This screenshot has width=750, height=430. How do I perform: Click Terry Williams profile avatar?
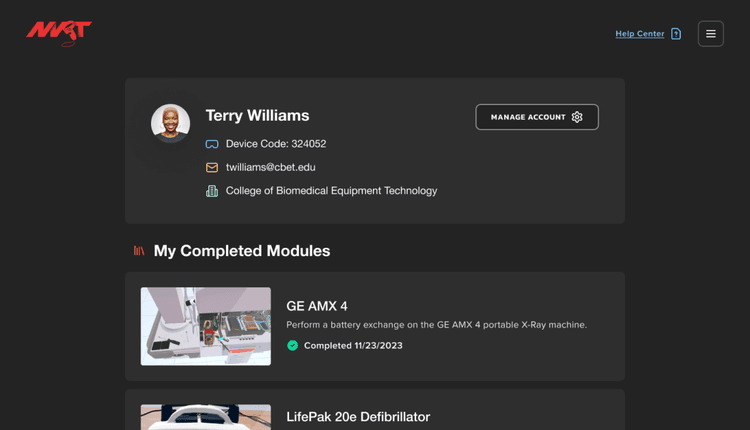(x=170, y=123)
